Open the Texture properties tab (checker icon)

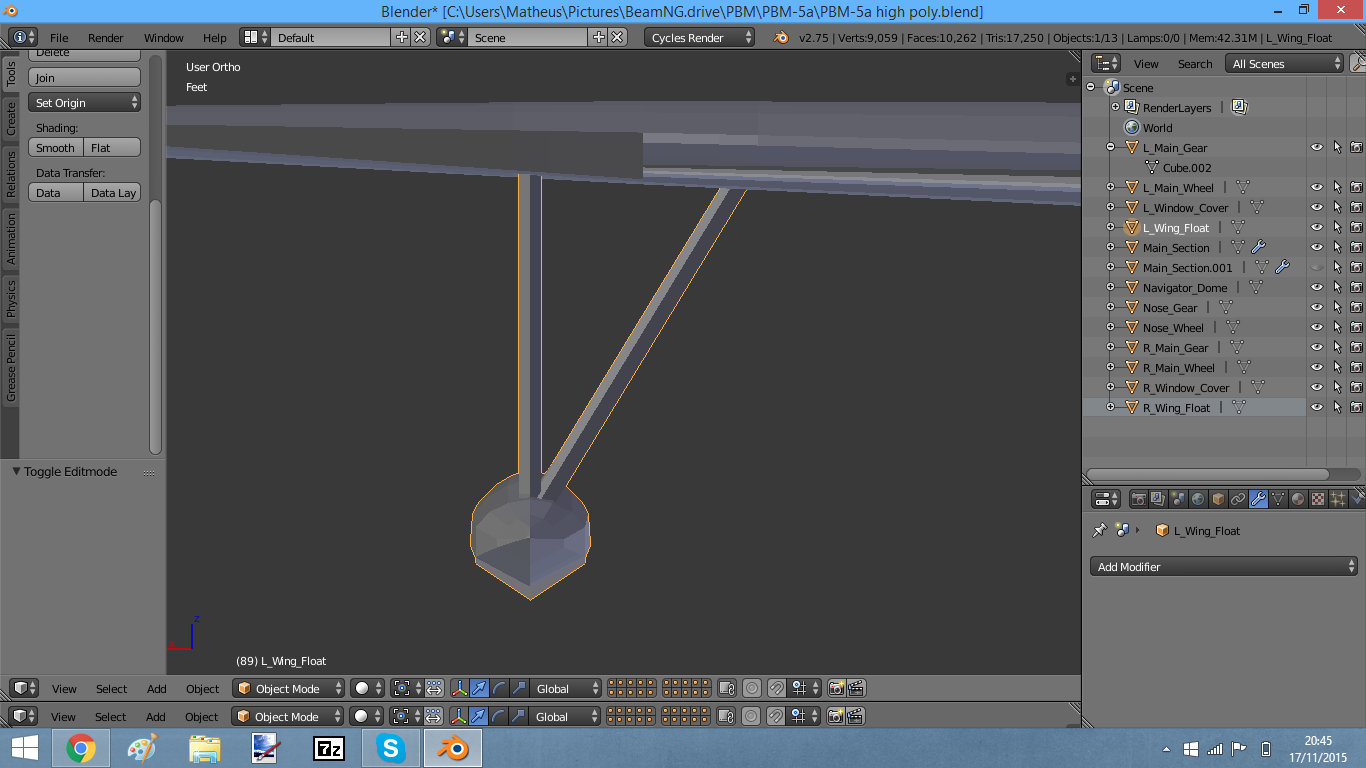point(1318,499)
